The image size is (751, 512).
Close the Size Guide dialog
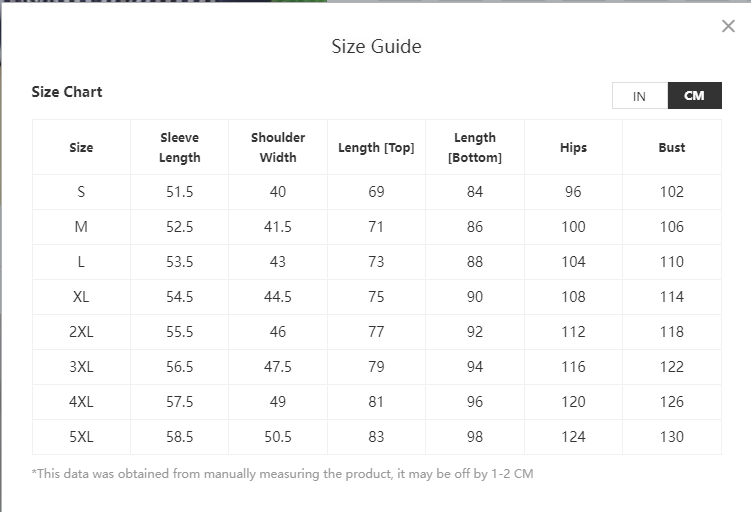[x=728, y=27]
